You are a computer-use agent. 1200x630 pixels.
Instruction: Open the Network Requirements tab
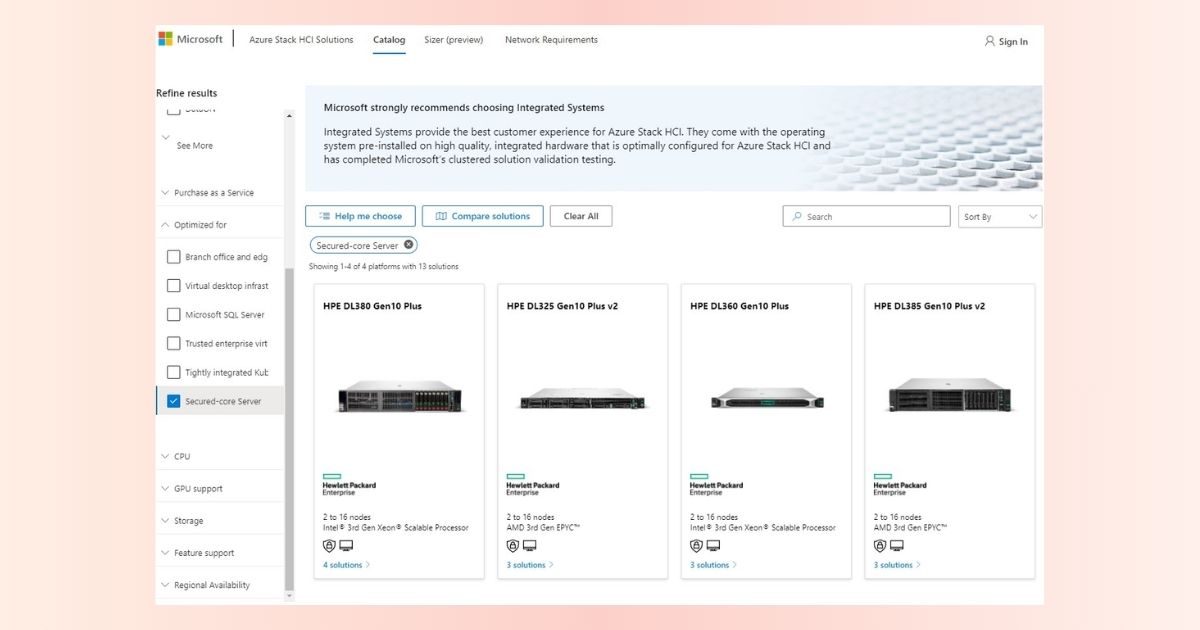pos(551,40)
